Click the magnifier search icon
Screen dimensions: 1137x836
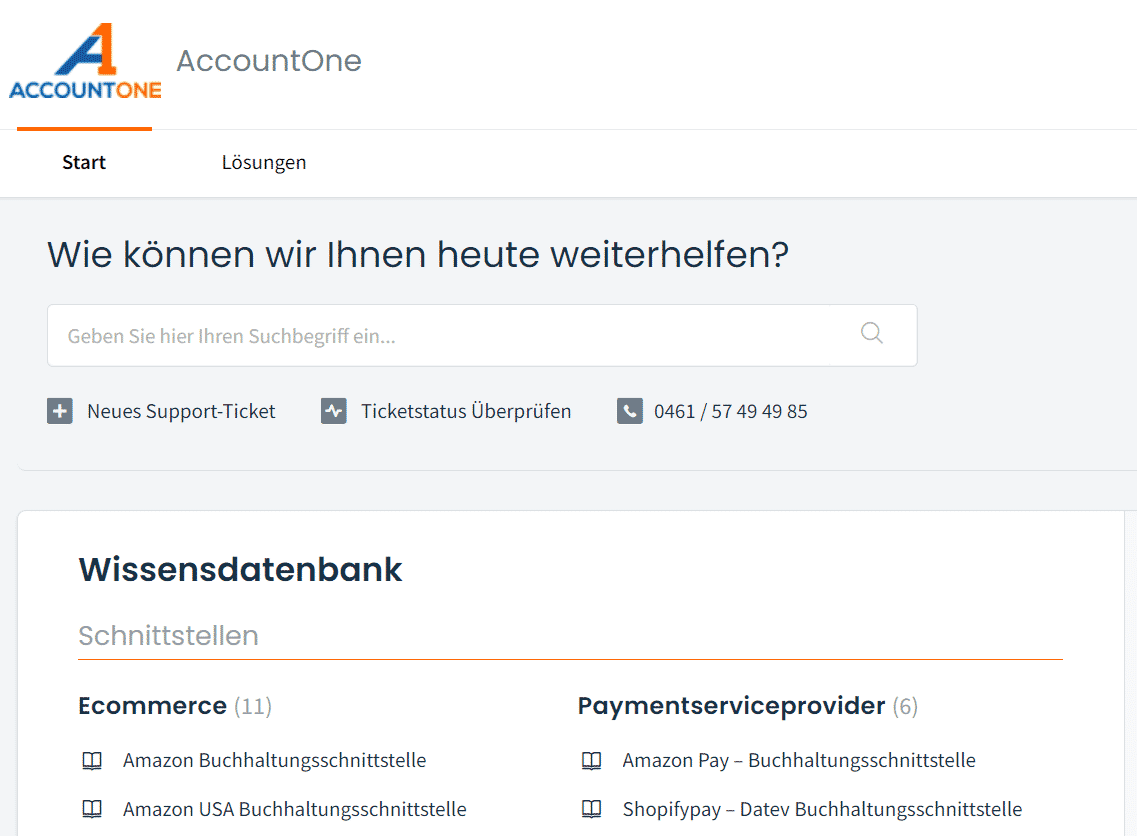[x=872, y=334]
